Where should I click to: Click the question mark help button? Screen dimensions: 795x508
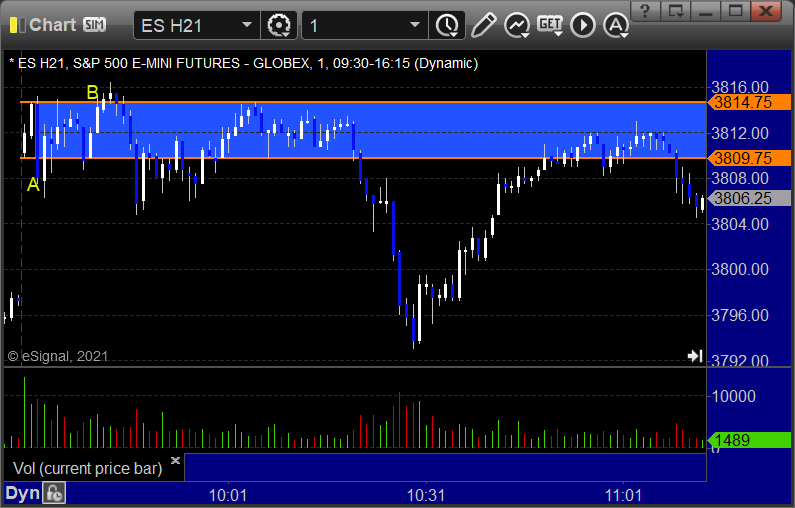click(645, 11)
